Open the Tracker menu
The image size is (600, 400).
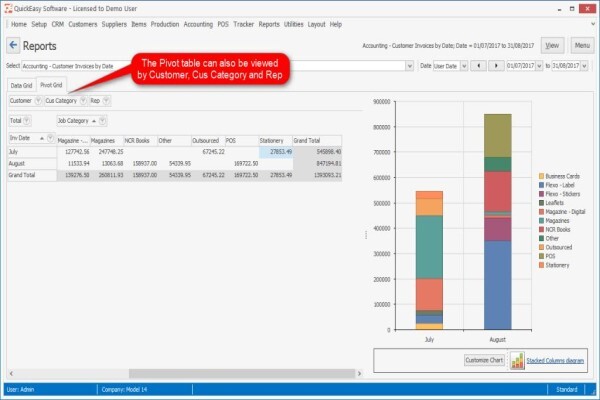tap(244, 24)
